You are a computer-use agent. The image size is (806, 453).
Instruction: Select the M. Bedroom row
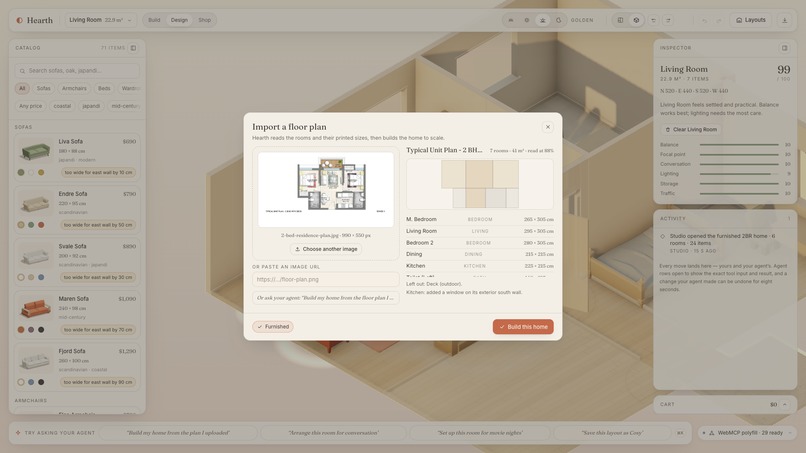tap(480, 219)
